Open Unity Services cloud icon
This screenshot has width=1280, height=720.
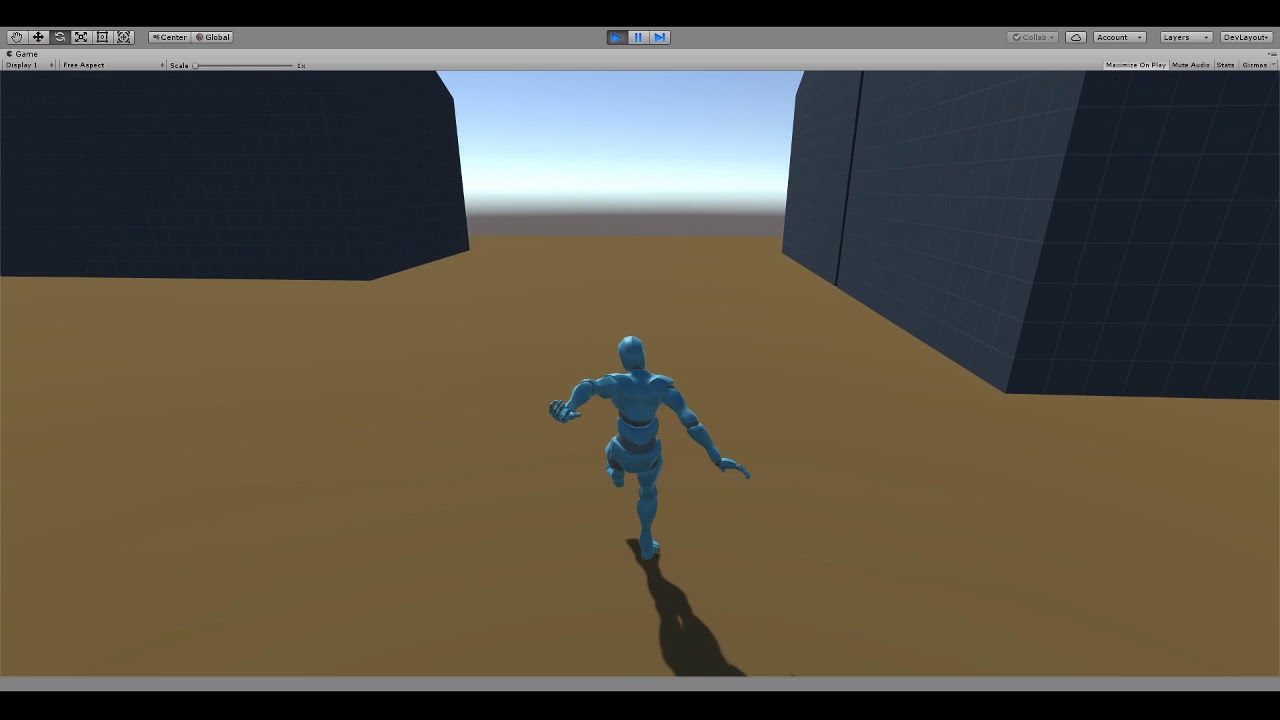pyautogui.click(x=1076, y=37)
